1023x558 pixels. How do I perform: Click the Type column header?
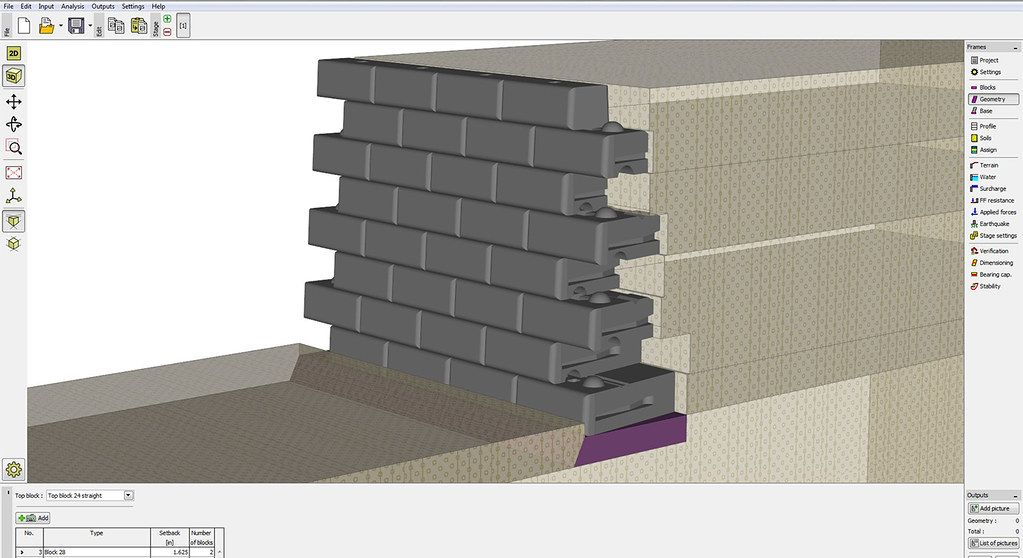pos(97,538)
